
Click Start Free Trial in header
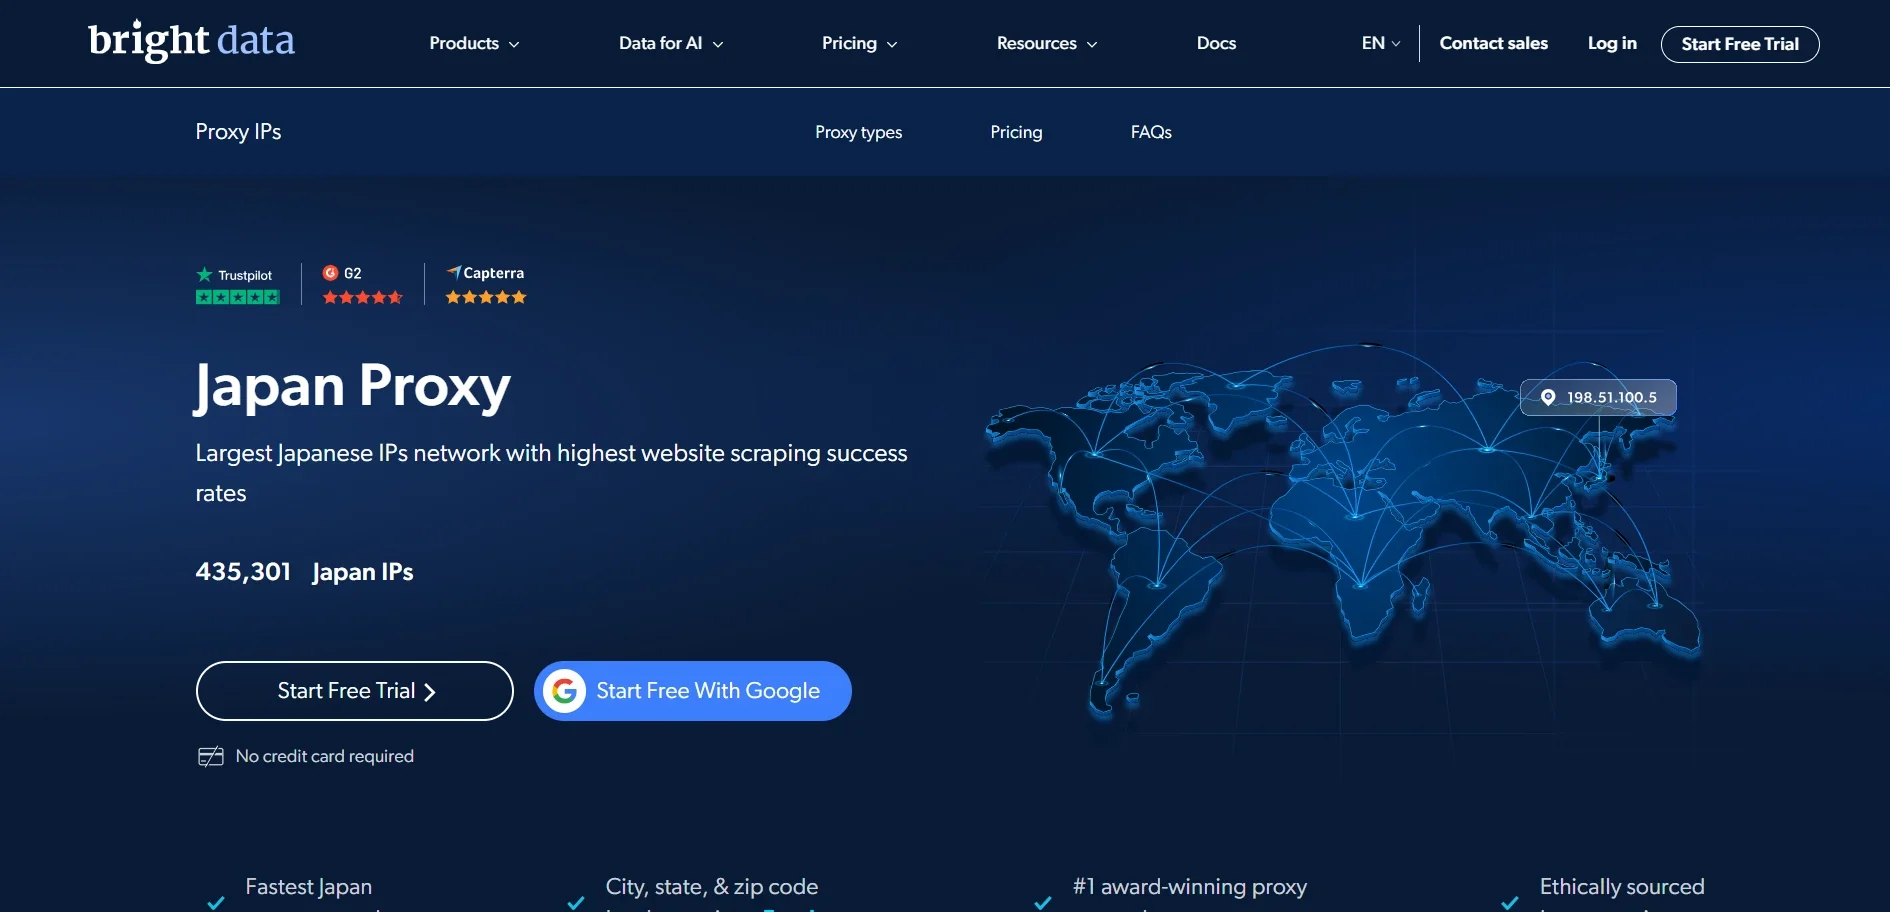click(x=1740, y=44)
